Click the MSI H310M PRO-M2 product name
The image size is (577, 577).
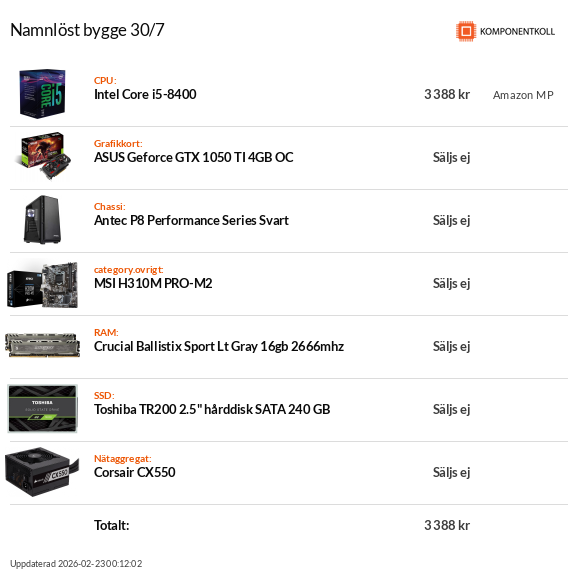(153, 283)
